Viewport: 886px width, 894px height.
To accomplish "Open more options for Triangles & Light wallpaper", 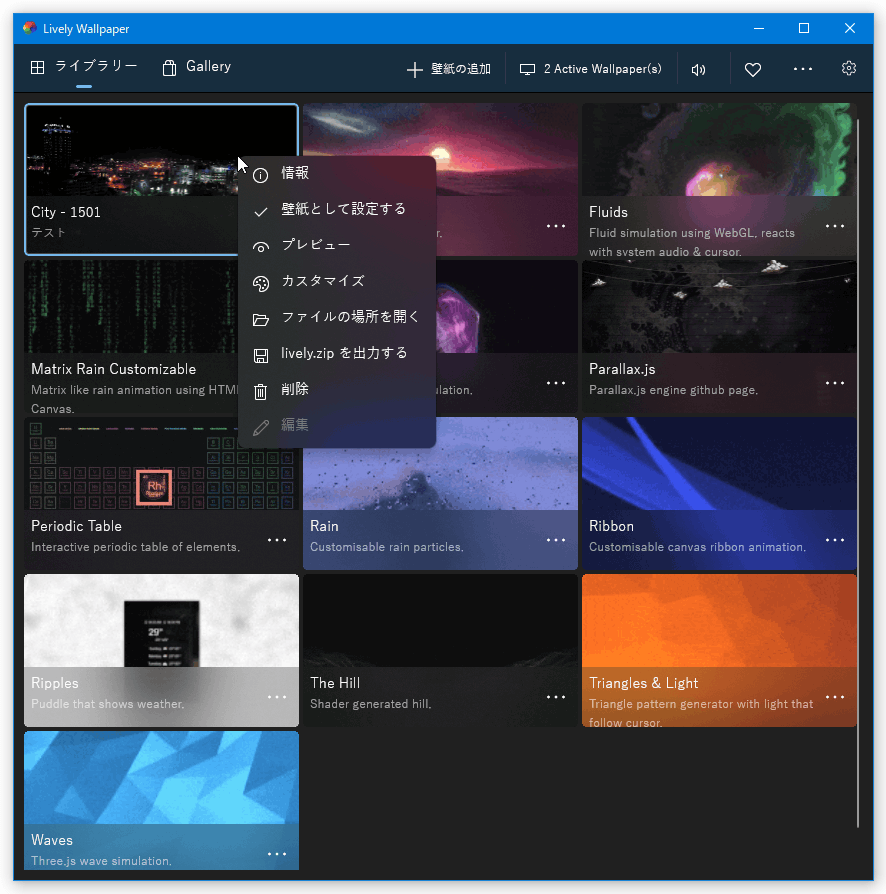I will point(835,697).
